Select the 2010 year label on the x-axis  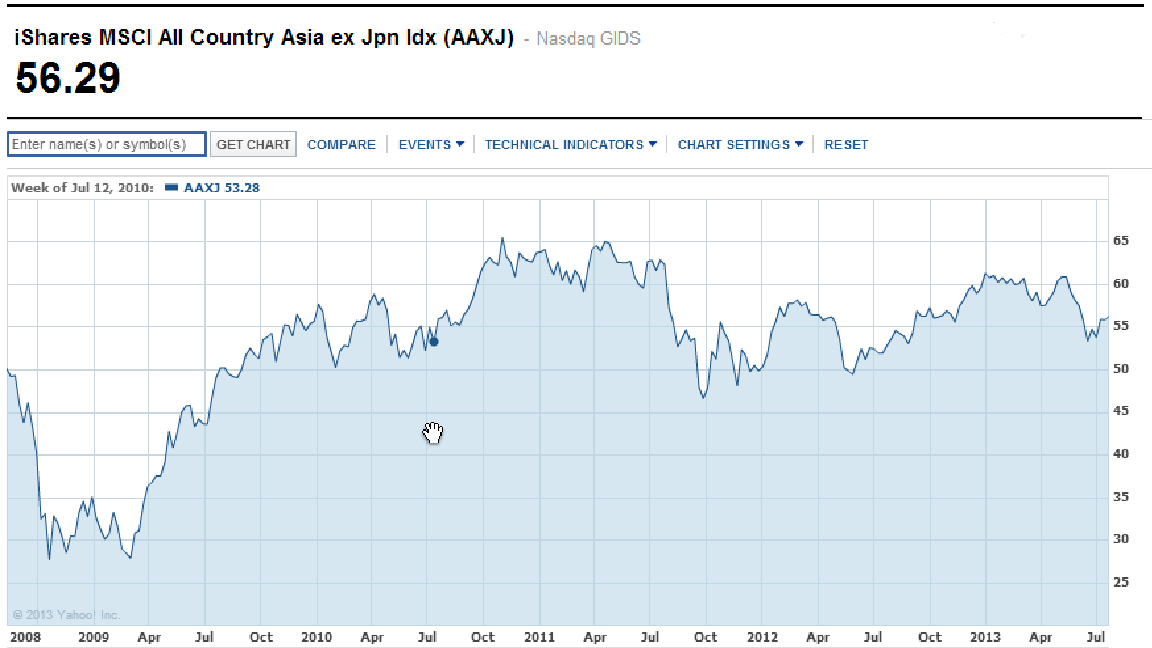316,637
